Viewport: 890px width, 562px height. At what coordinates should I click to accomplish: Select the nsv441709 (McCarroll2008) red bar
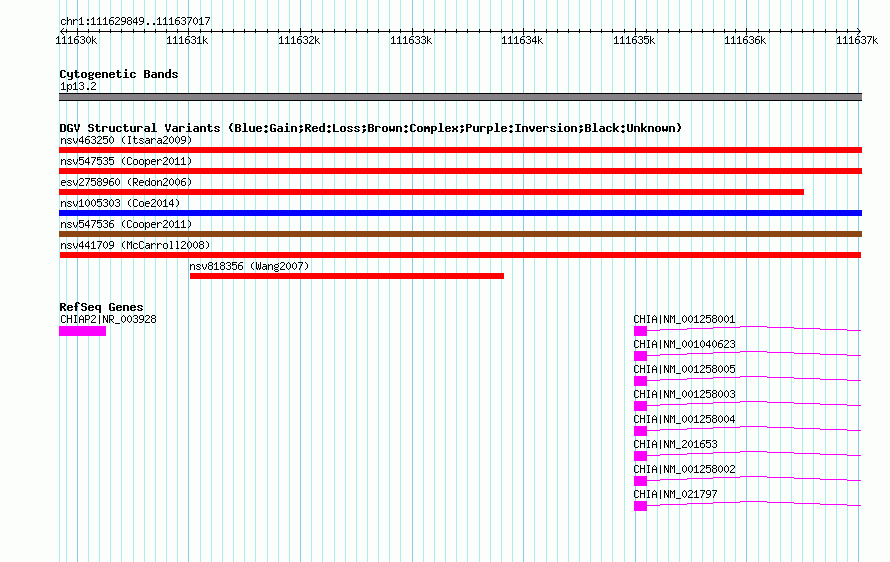[460, 255]
